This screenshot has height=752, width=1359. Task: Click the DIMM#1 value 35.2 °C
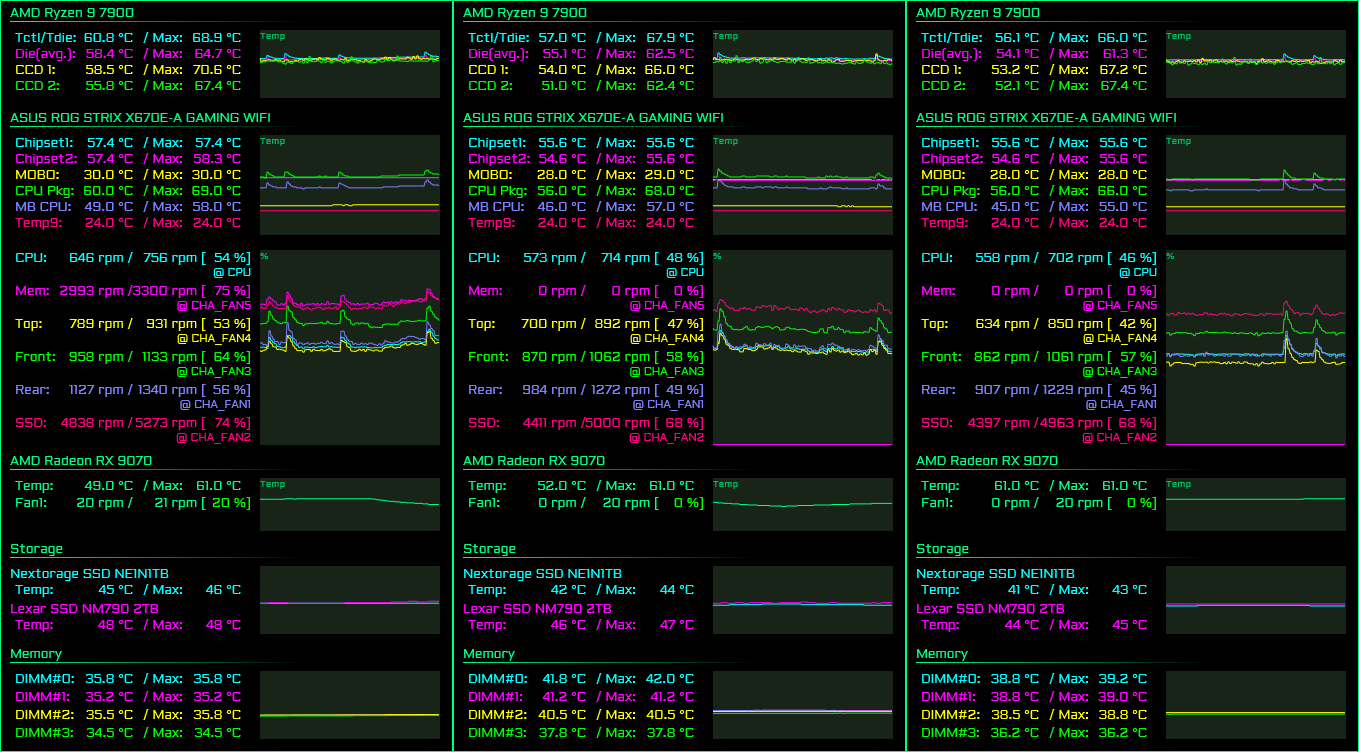[x=109, y=697]
